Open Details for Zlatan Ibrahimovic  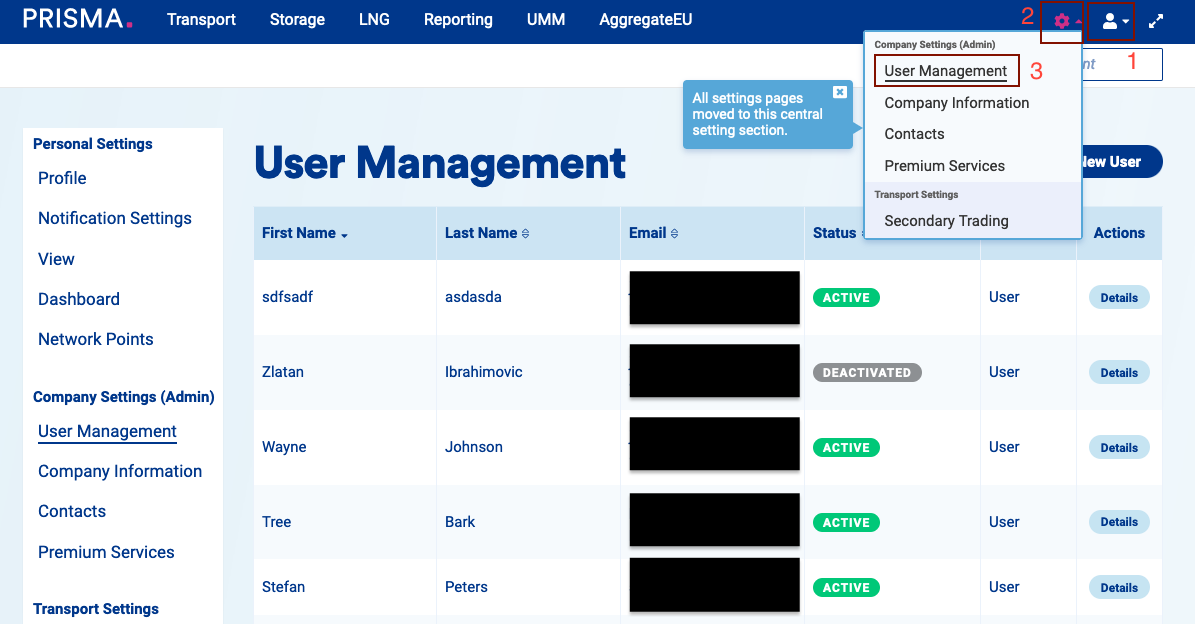coord(1118,373)
